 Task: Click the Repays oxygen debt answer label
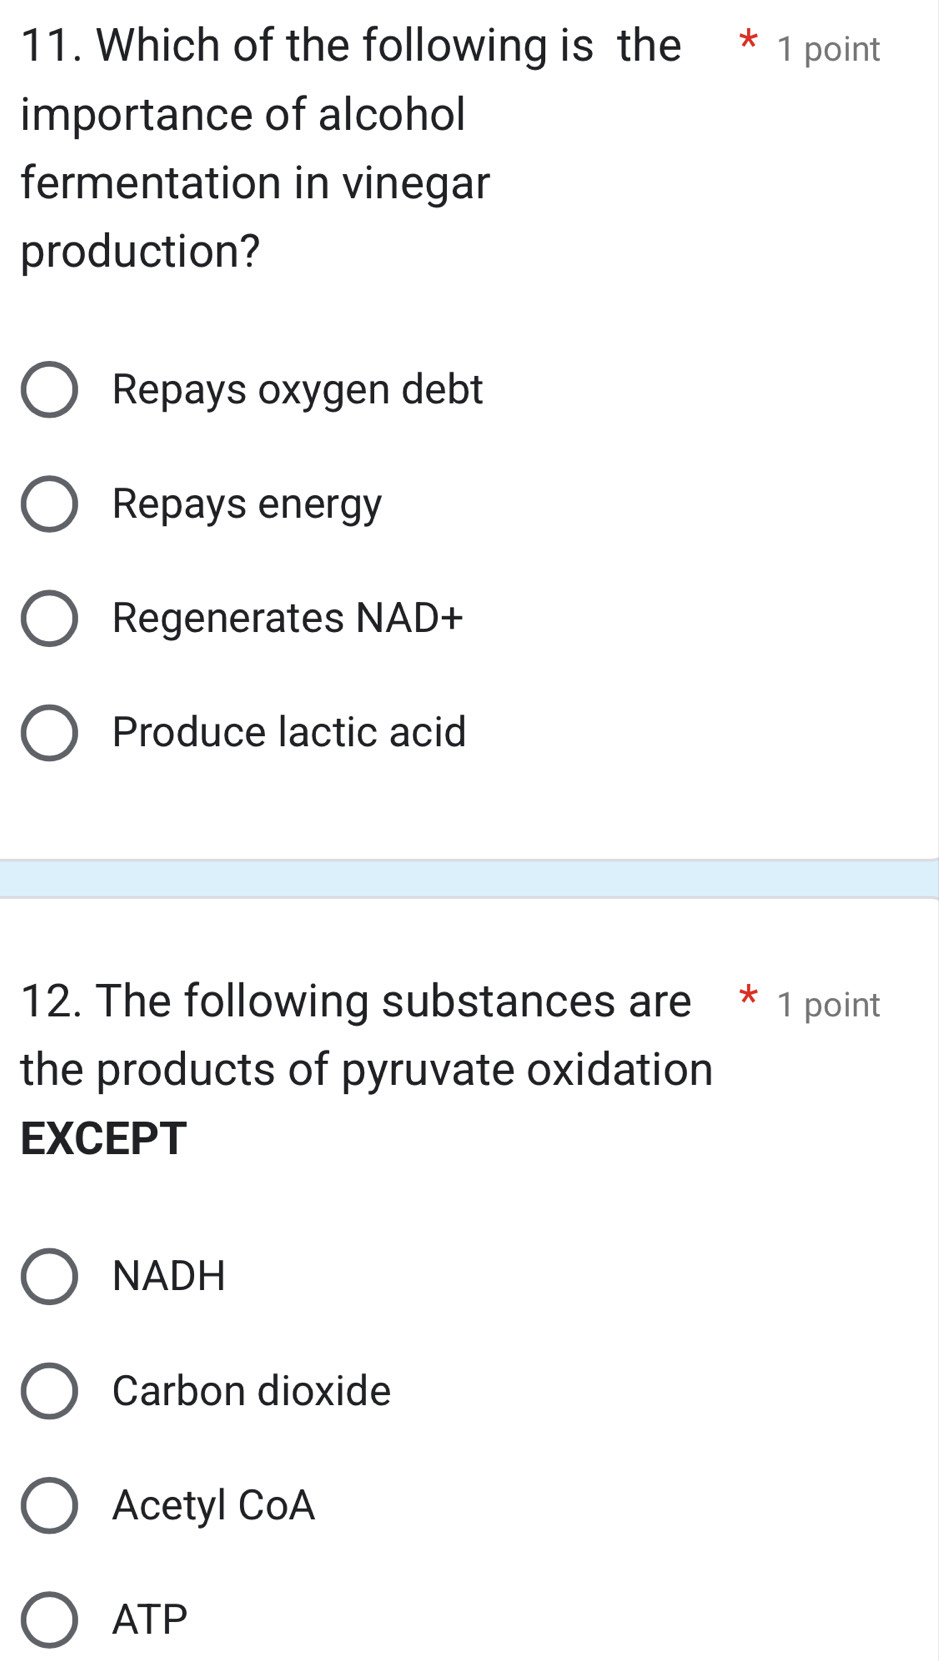298,390
